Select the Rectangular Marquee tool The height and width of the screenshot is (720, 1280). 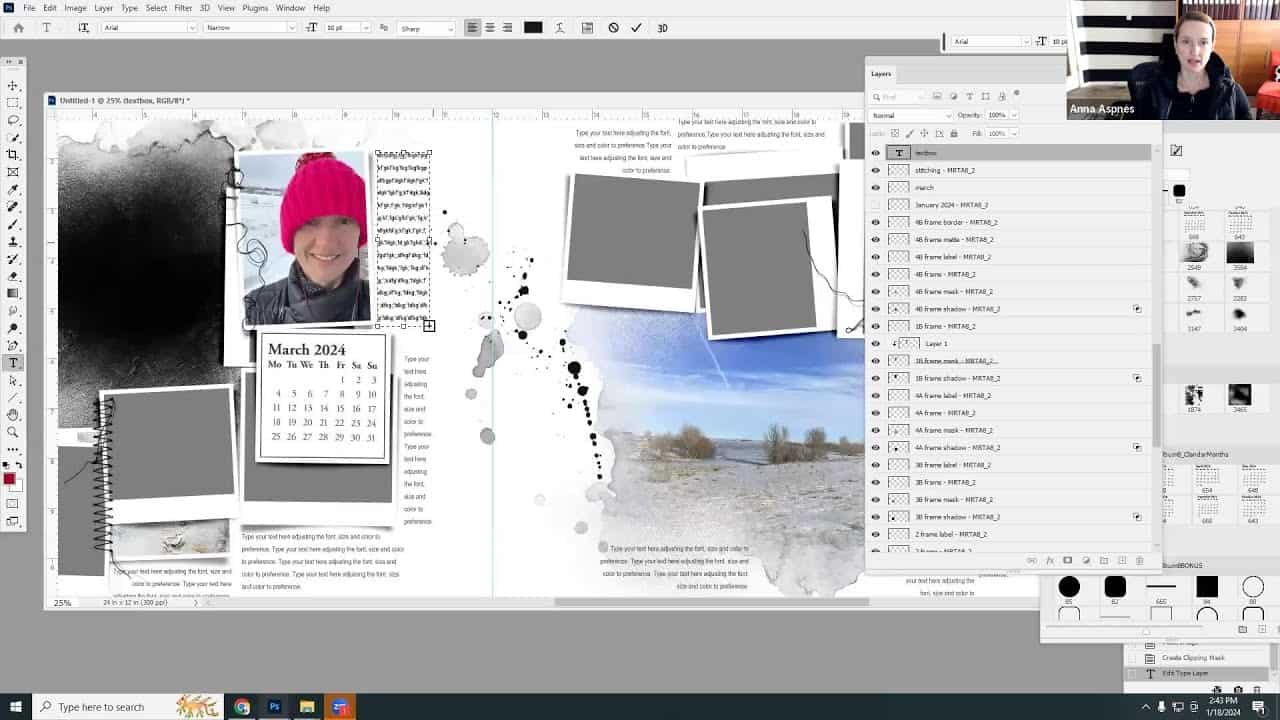click(x=13, y=103)
